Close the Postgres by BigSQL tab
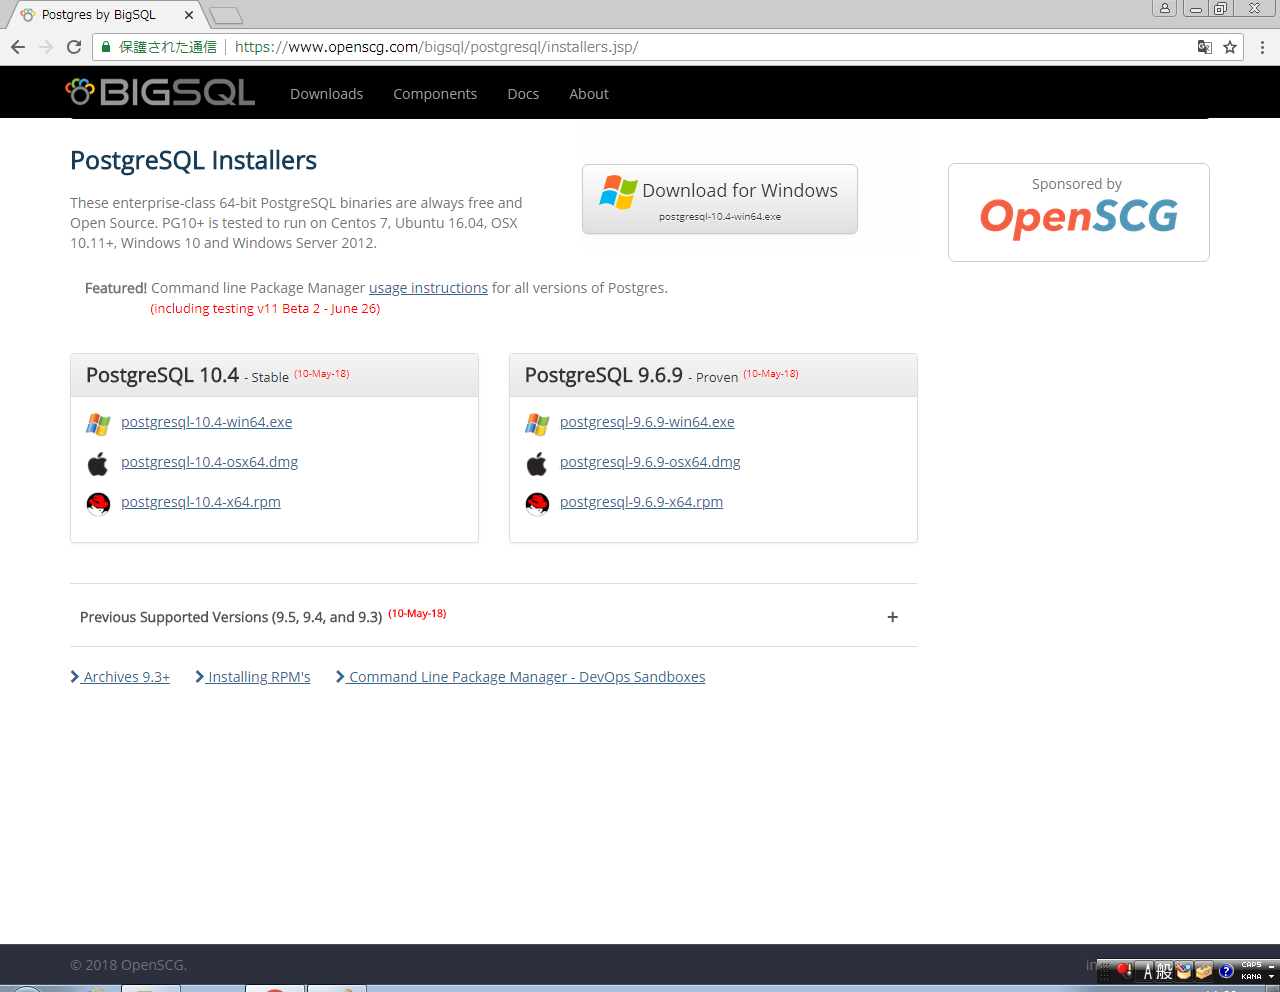The height and width of the screenshot is (992, 1280). click(x=188, y=15)
